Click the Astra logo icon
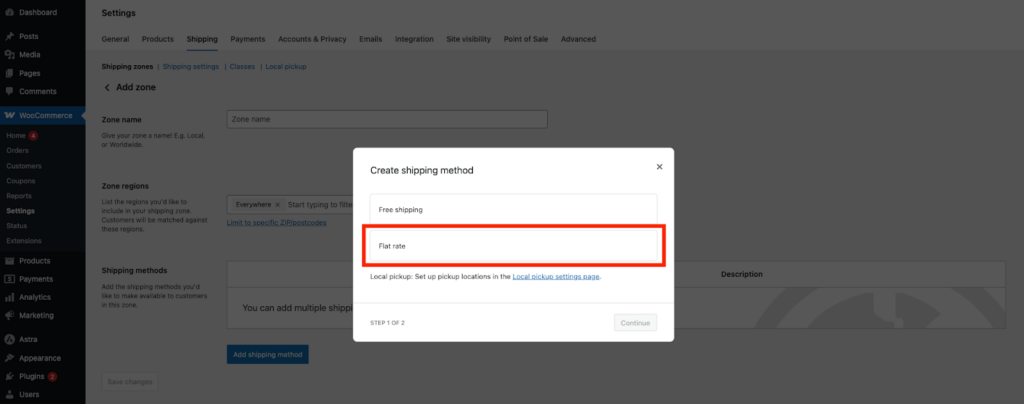 pyautogui.click(x=9, y=339)
